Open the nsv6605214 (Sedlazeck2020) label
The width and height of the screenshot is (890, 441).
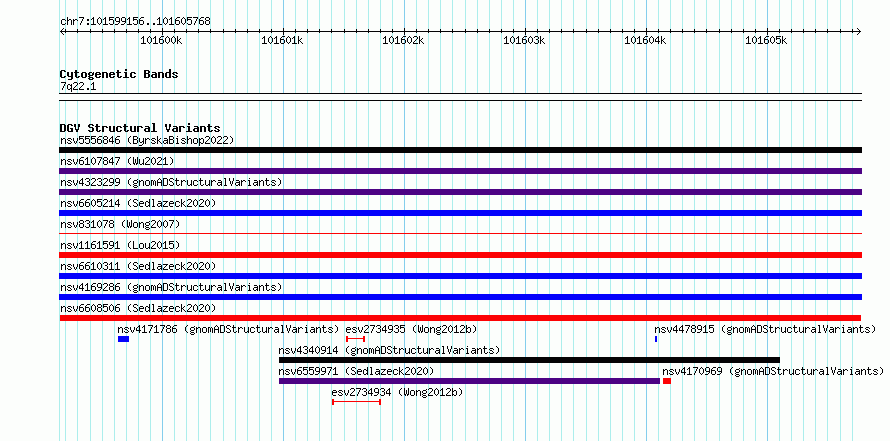coord(138,203)
